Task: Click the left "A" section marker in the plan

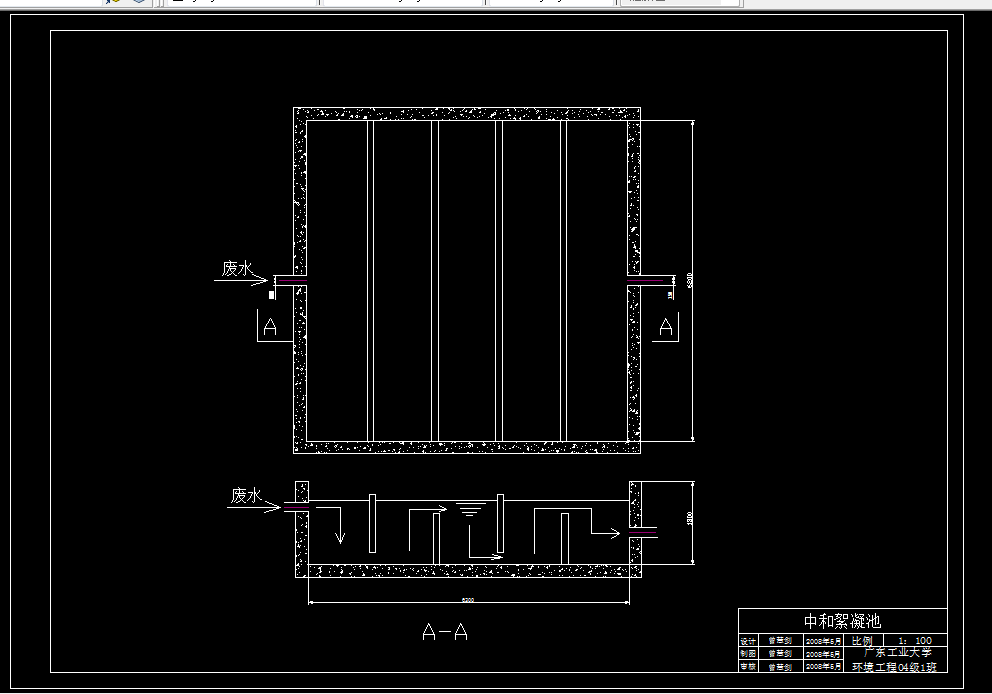Action: 270,326
